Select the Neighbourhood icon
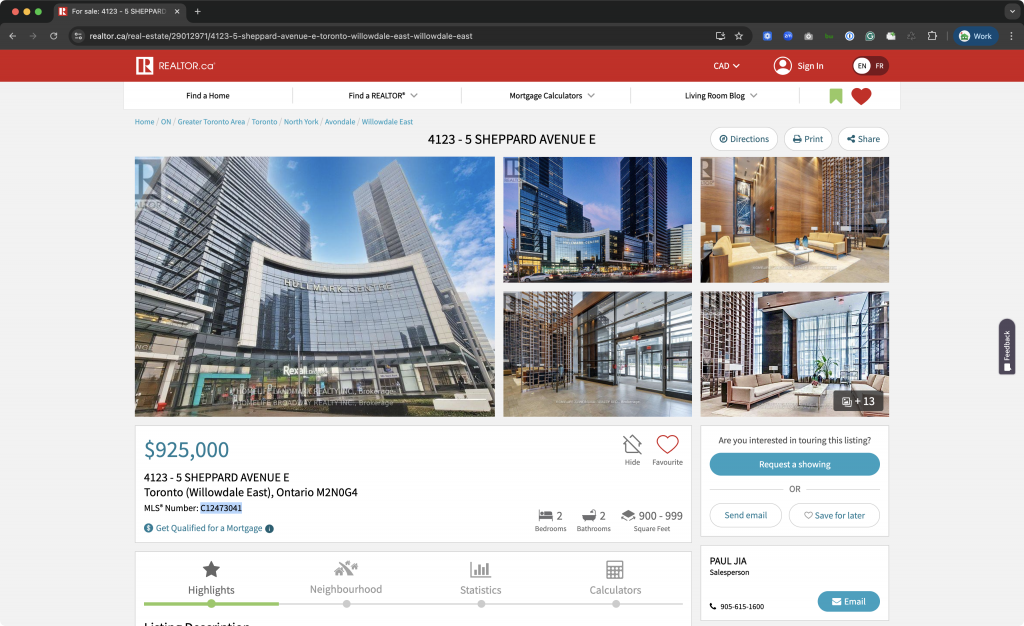 coord(346,569)
